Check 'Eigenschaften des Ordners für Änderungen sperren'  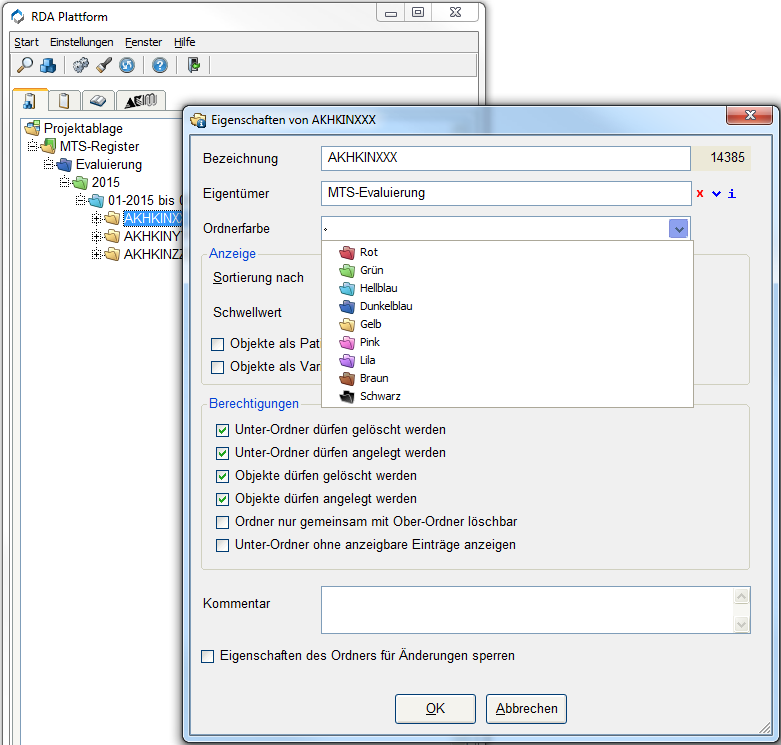coord(208,656)
